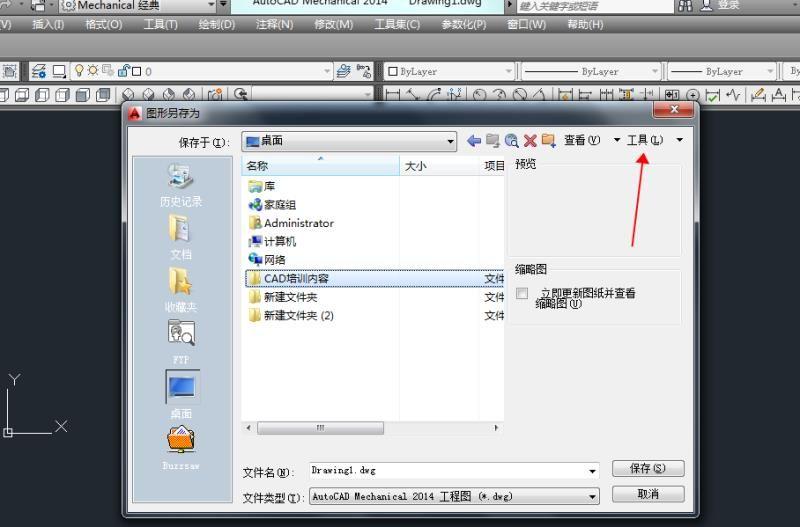Viewport: 800px width, 527px height.
Task: Open the 参数化(P) menu
Action: tap(464, 24)
